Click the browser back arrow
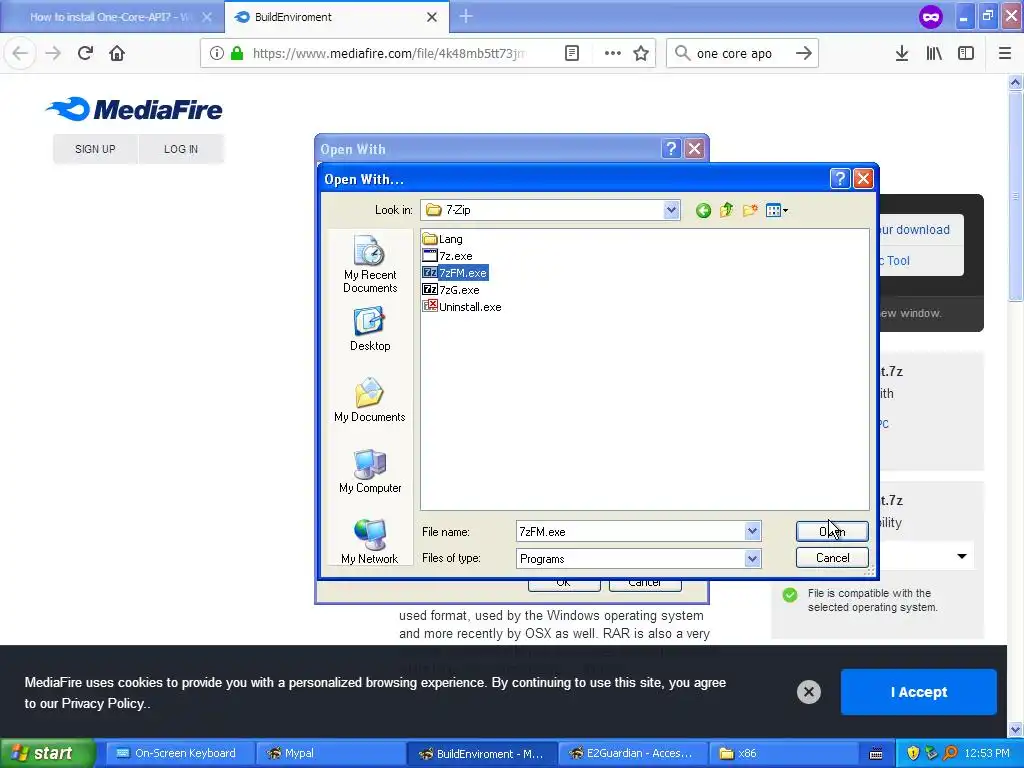This screenshot has width=1024, height=768. pyautogui.click(x=20, y=53)
